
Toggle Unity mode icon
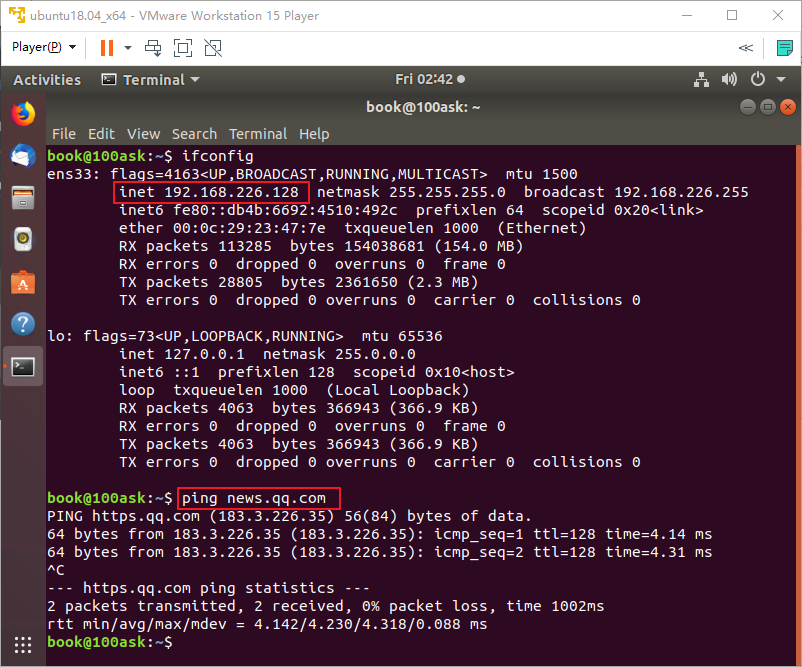(213, 48)
